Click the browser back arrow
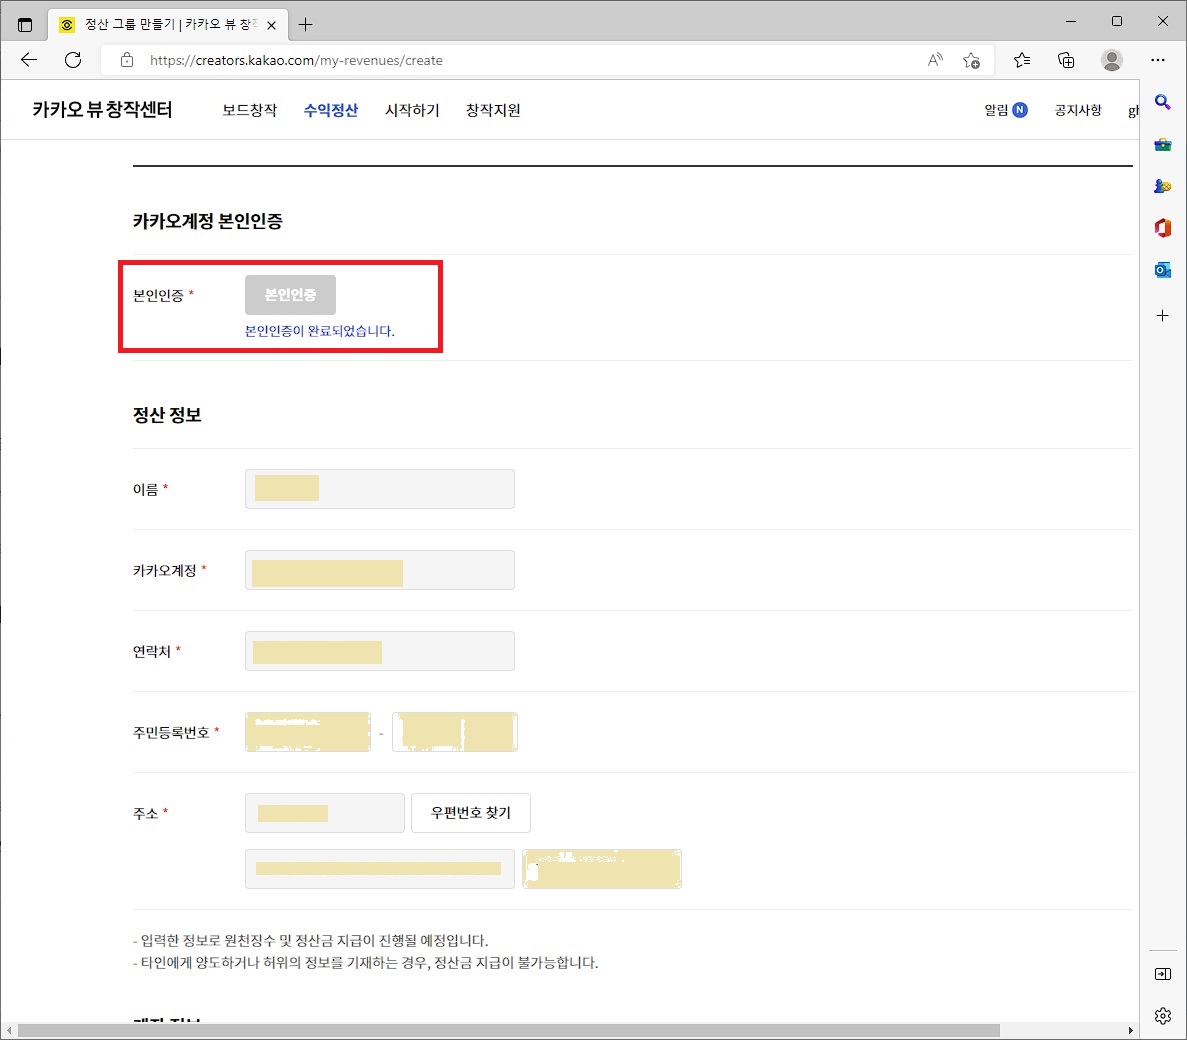1187x1040 pixels. [x=29, y=60]
